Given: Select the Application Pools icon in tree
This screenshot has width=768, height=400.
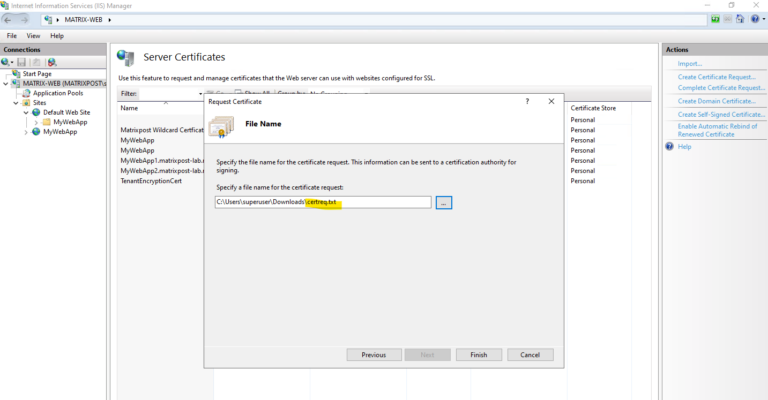Looking at the screenshot, I should [26, 93].
